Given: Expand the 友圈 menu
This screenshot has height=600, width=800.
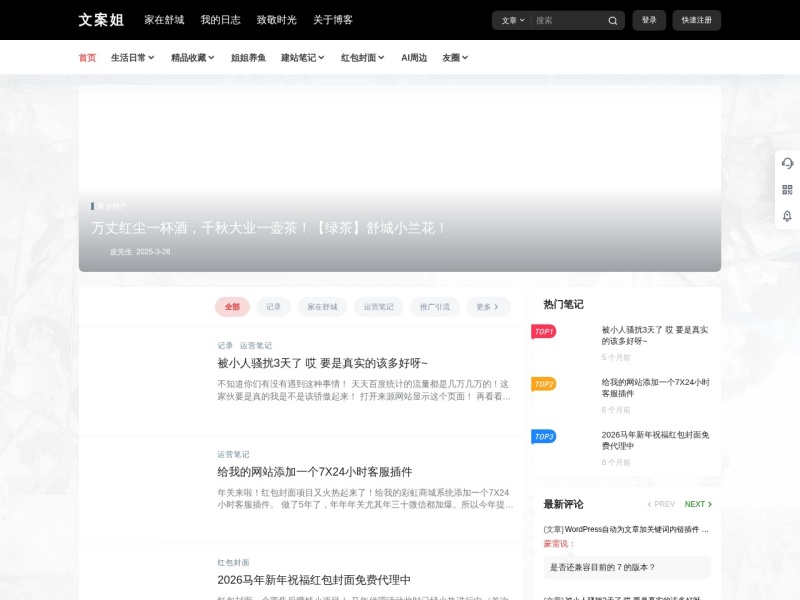Looking at the screenshot, I should pyautogui.click(x=455, y=58).
